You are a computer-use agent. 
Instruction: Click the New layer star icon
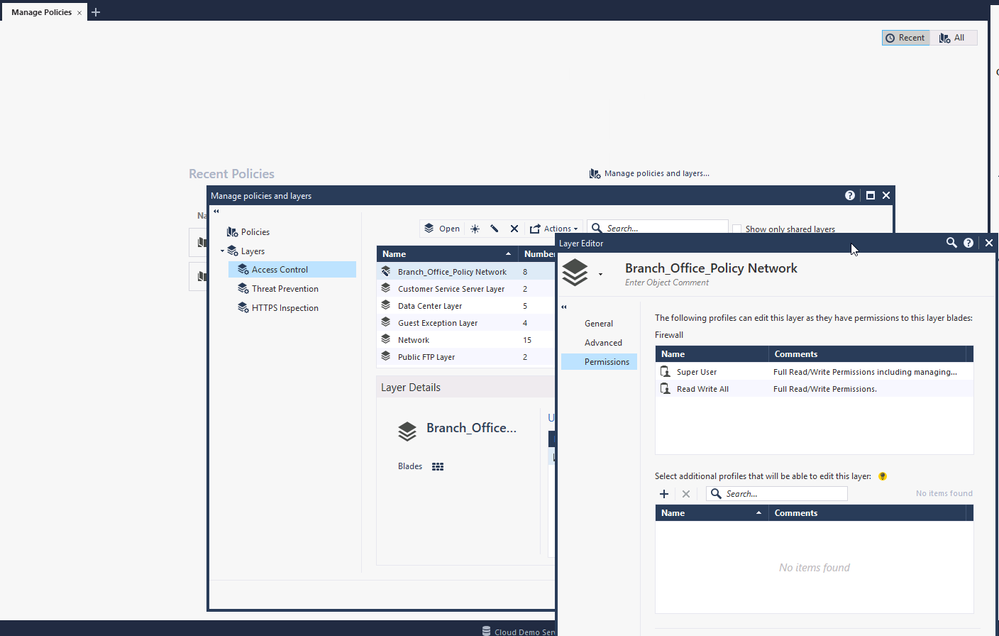click(475, 229)
